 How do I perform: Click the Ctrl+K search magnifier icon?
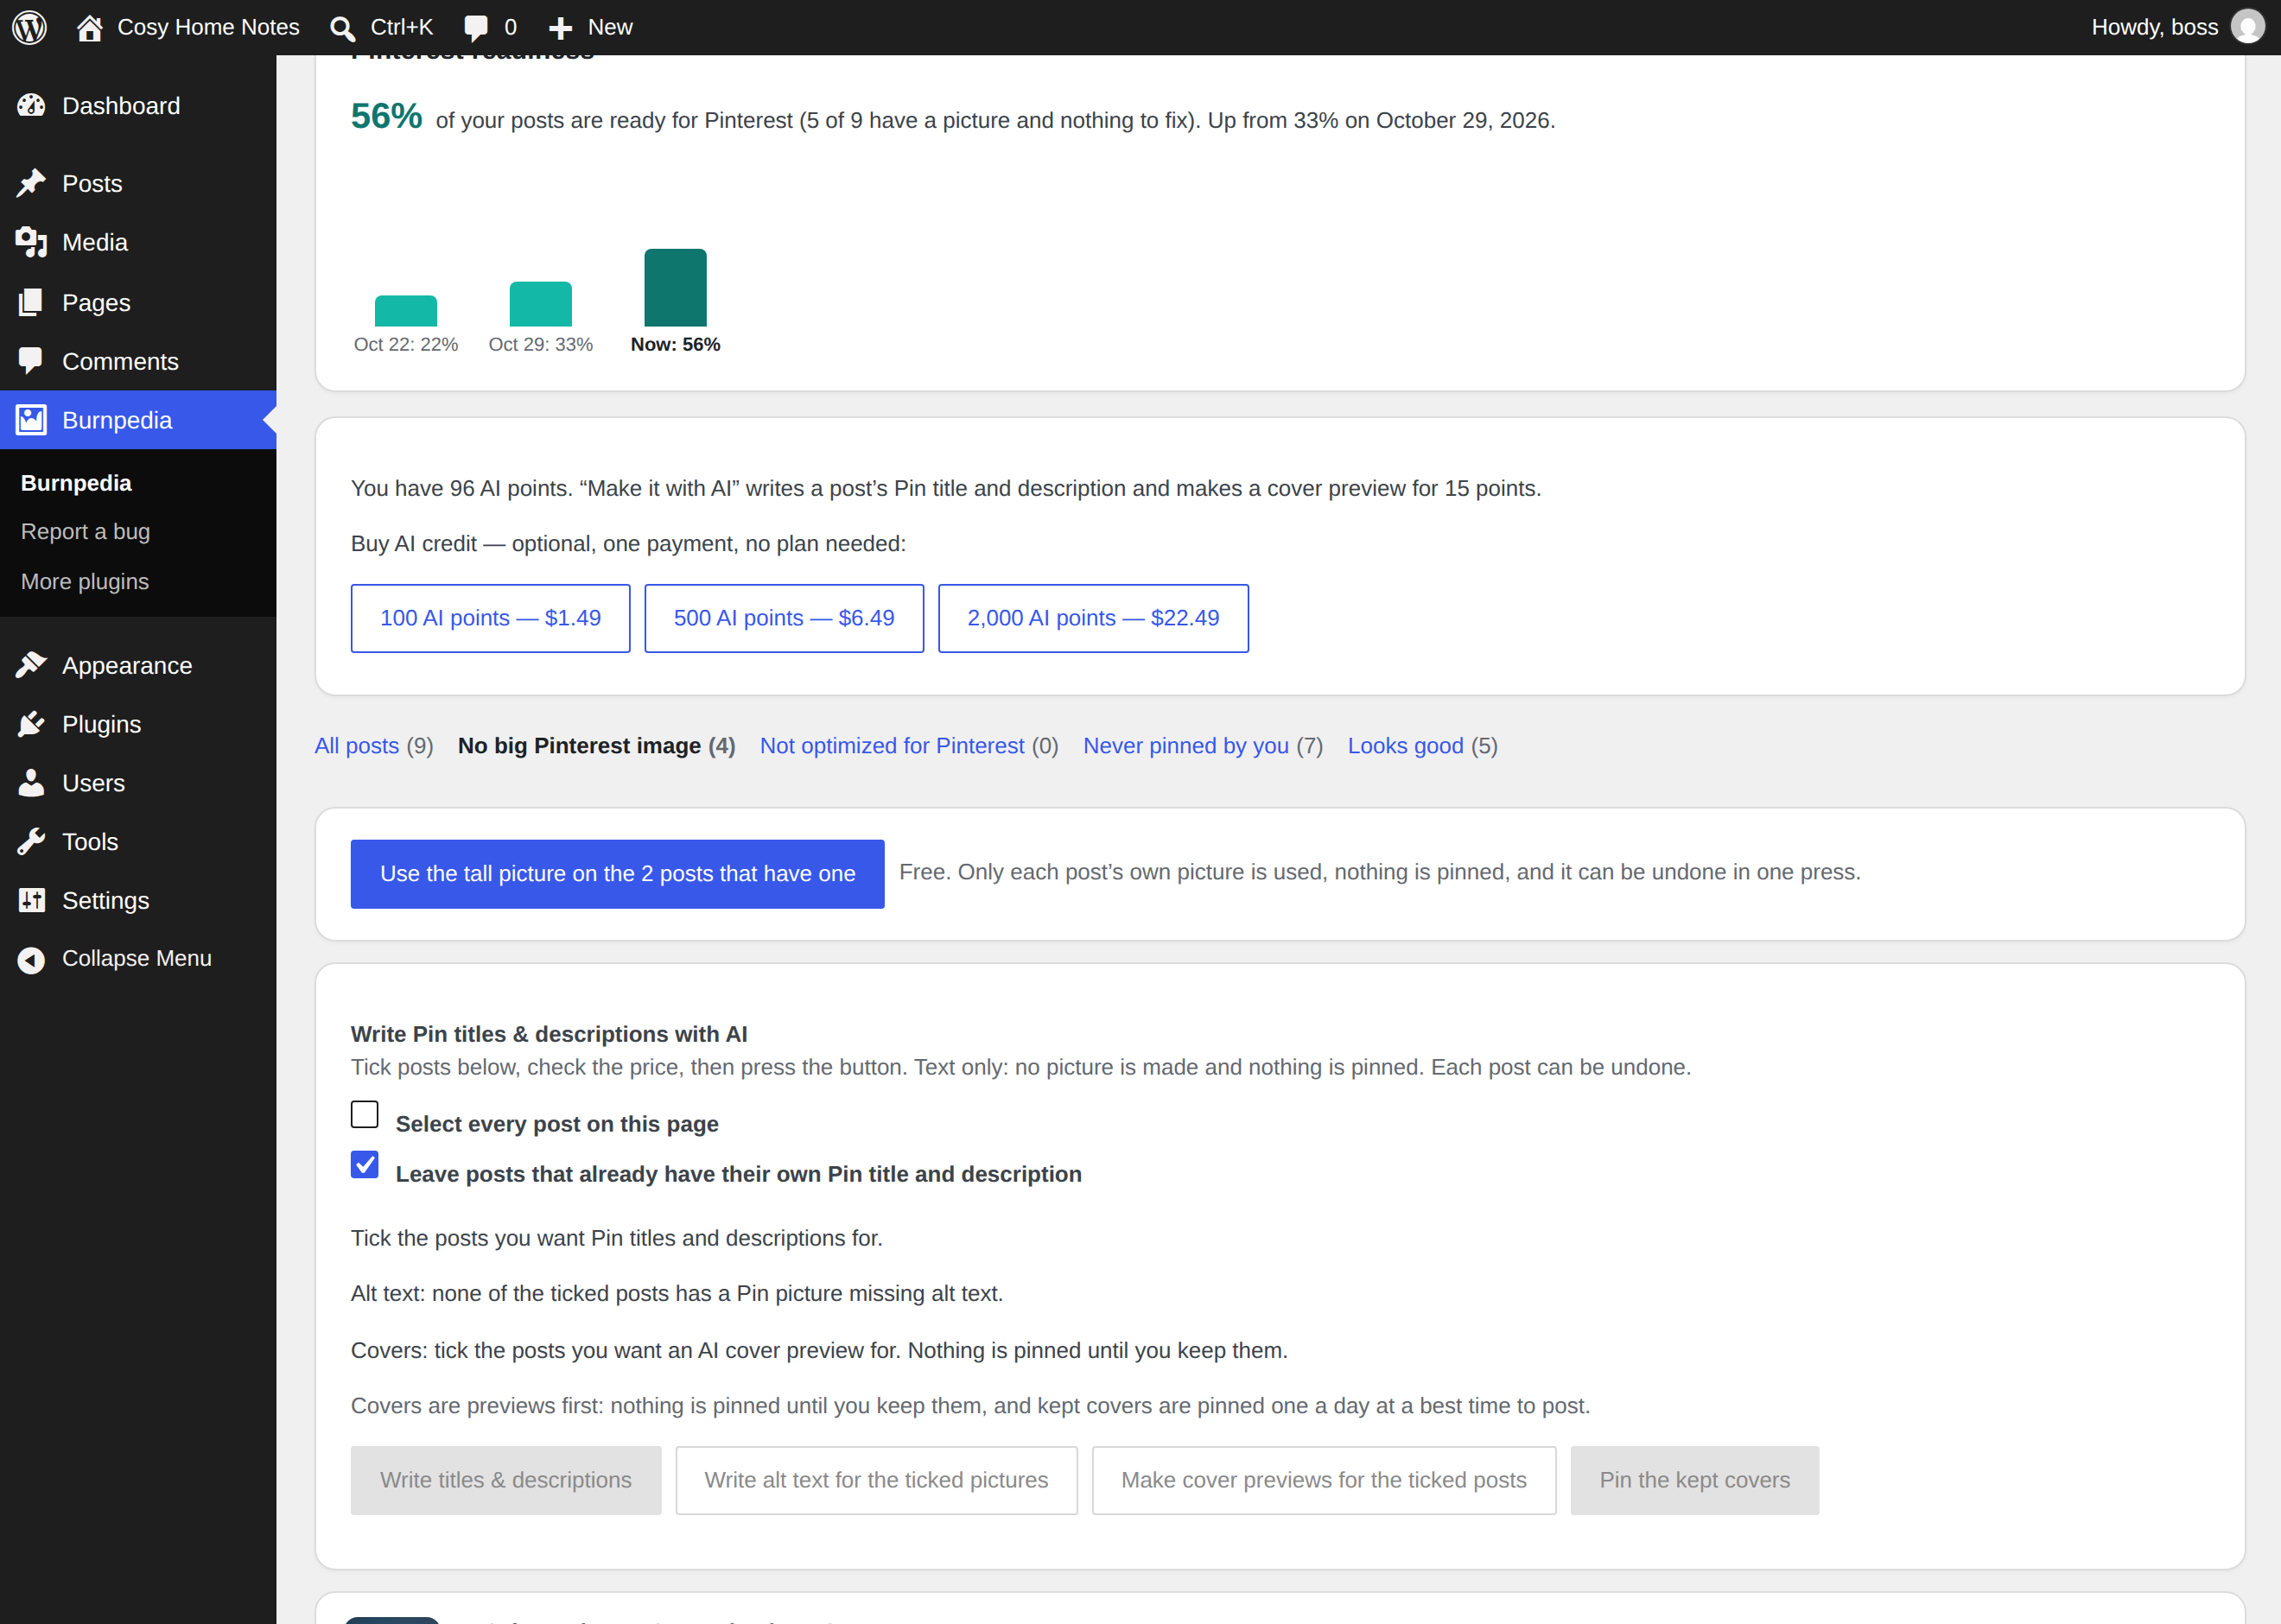coord(342,28)
